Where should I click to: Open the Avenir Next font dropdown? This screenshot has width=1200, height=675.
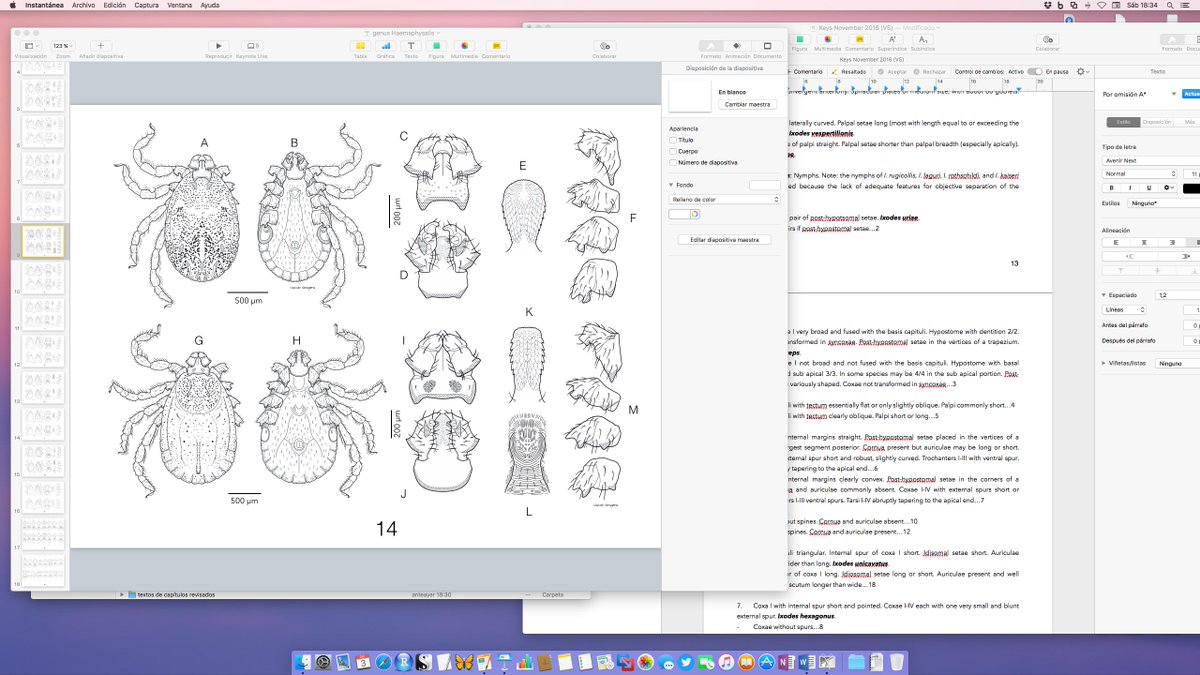[1150, 160]
